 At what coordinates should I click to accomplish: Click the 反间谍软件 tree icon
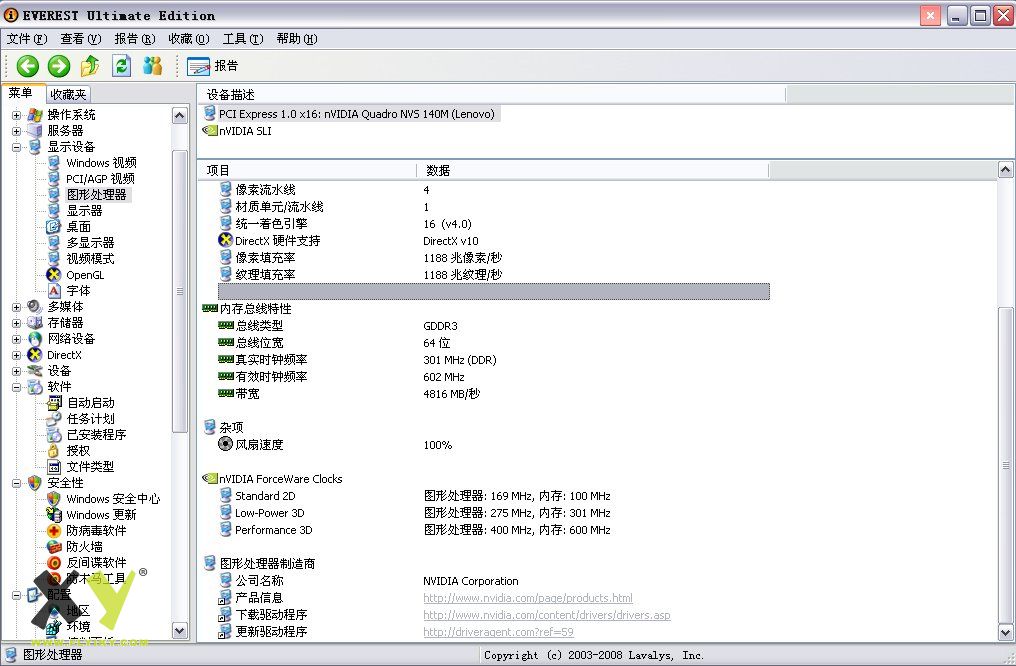(54, 563)
